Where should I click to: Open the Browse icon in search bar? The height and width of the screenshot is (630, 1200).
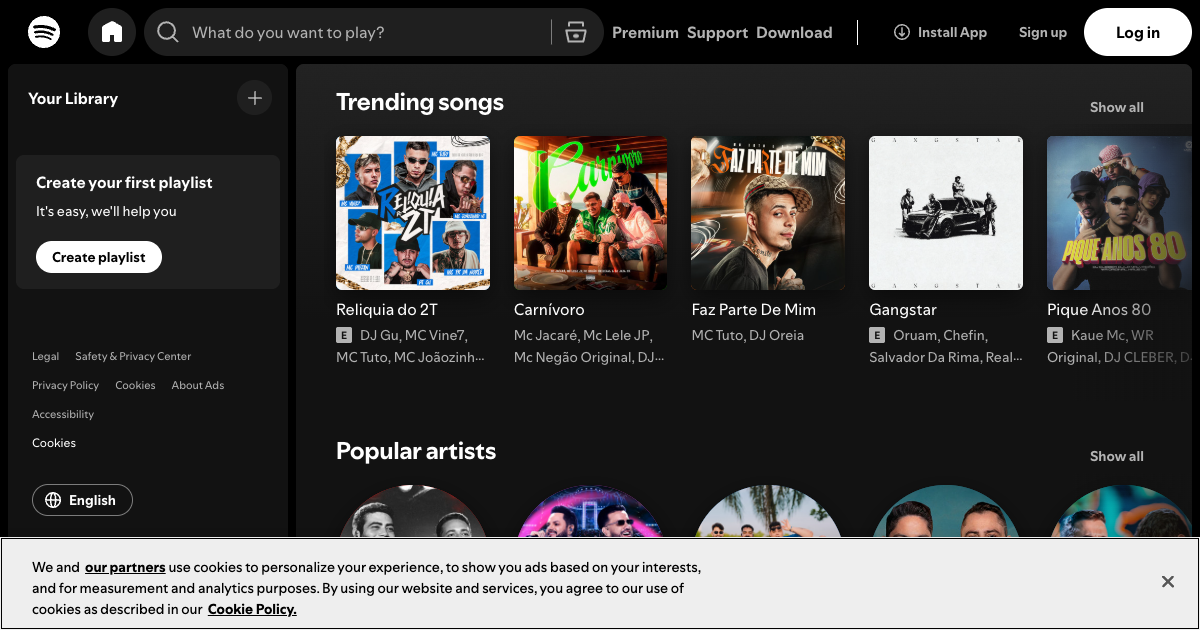[575, 32]
